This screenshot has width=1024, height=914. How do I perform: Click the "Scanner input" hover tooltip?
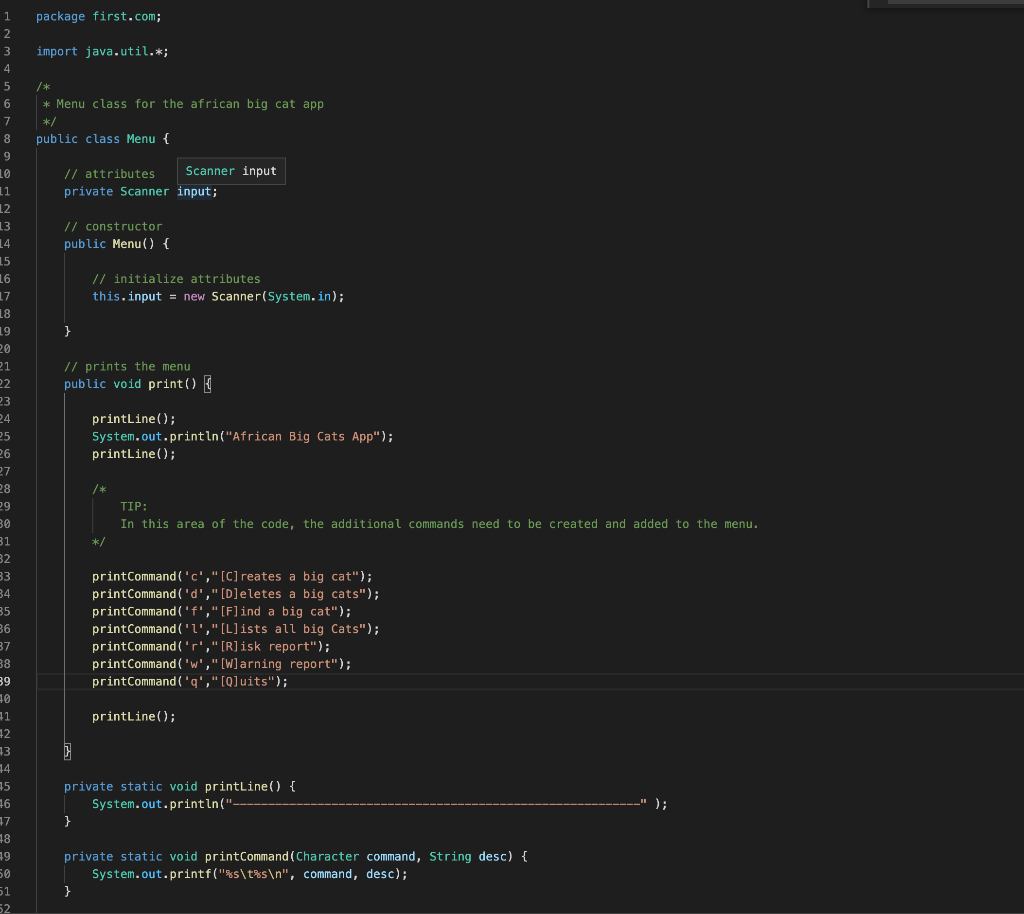tap(231, 171)
